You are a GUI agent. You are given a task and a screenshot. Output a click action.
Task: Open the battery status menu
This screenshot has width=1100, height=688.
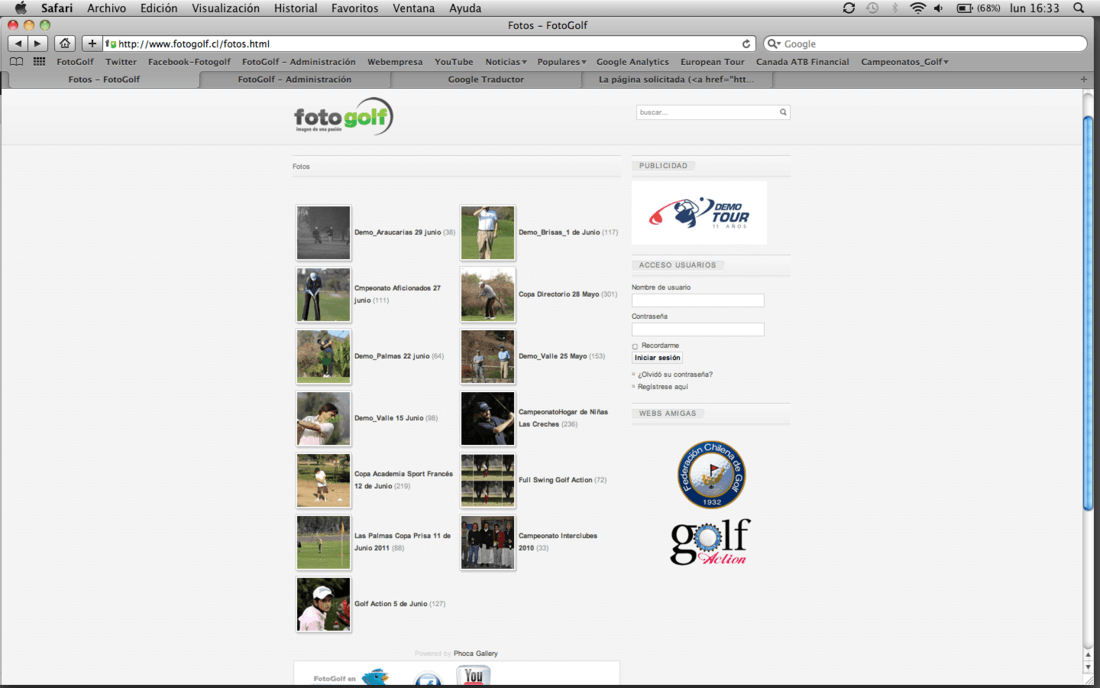[x=978, y=8]
